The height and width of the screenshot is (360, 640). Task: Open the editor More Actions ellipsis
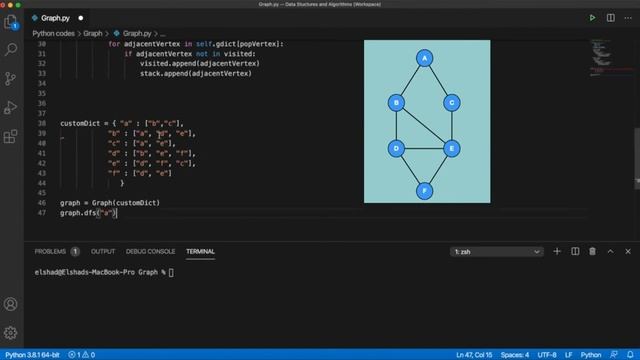tap(628, 18)
